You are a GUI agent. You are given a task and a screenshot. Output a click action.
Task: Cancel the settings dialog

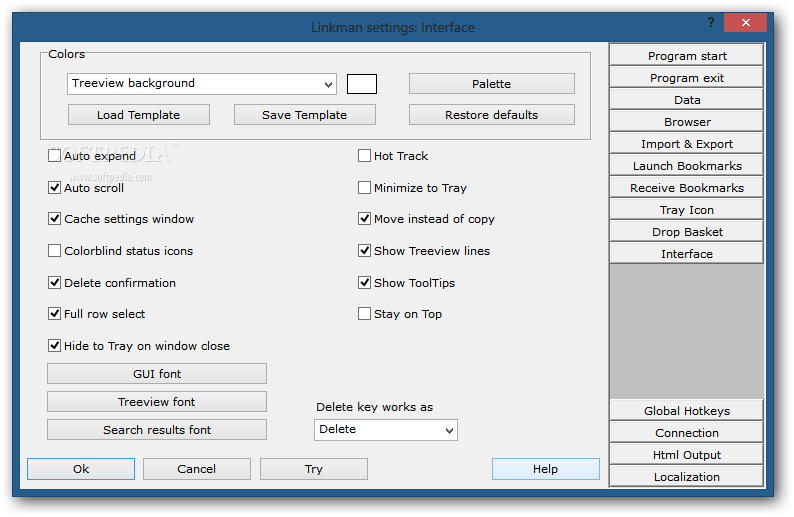(196, 469)
